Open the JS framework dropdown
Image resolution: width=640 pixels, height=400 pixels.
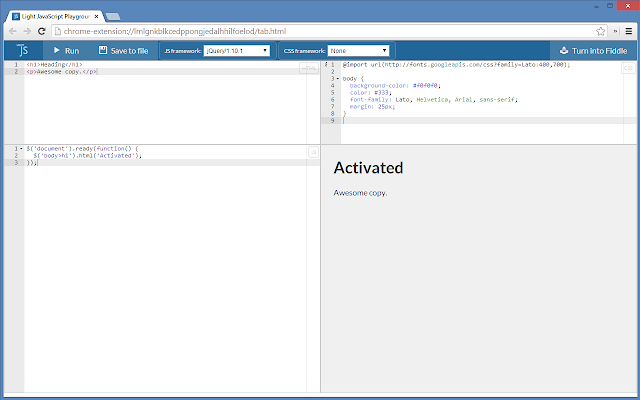click(x=237, y=51)
